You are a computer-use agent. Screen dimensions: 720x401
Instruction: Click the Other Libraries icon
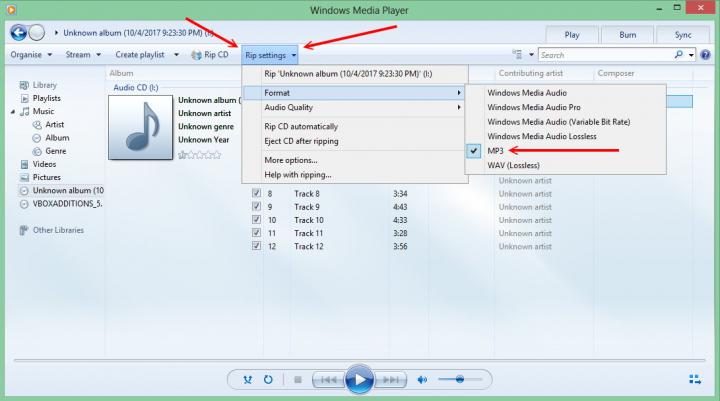[24, 230]
